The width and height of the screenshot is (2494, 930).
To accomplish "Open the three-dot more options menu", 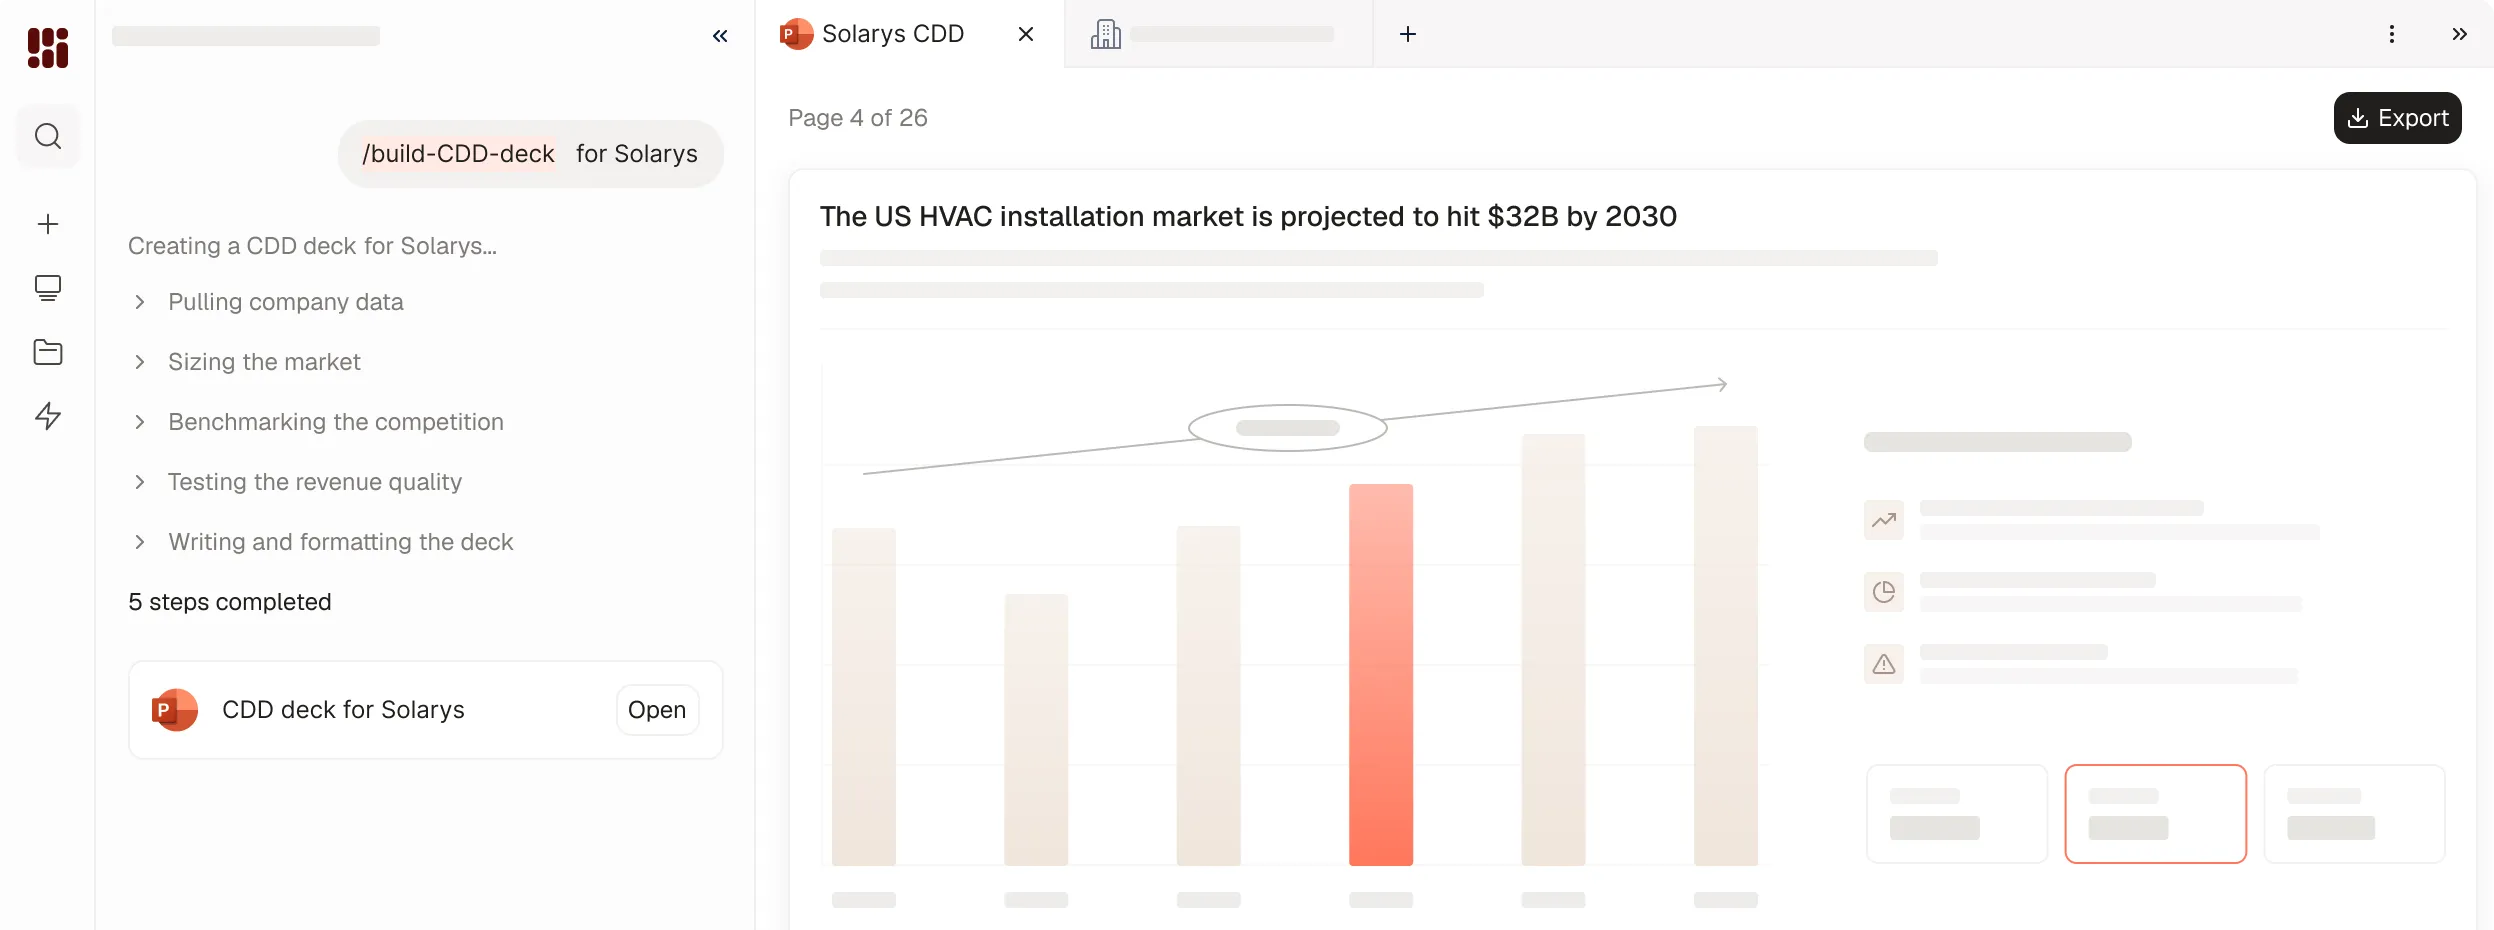I will pos(2391,34).
